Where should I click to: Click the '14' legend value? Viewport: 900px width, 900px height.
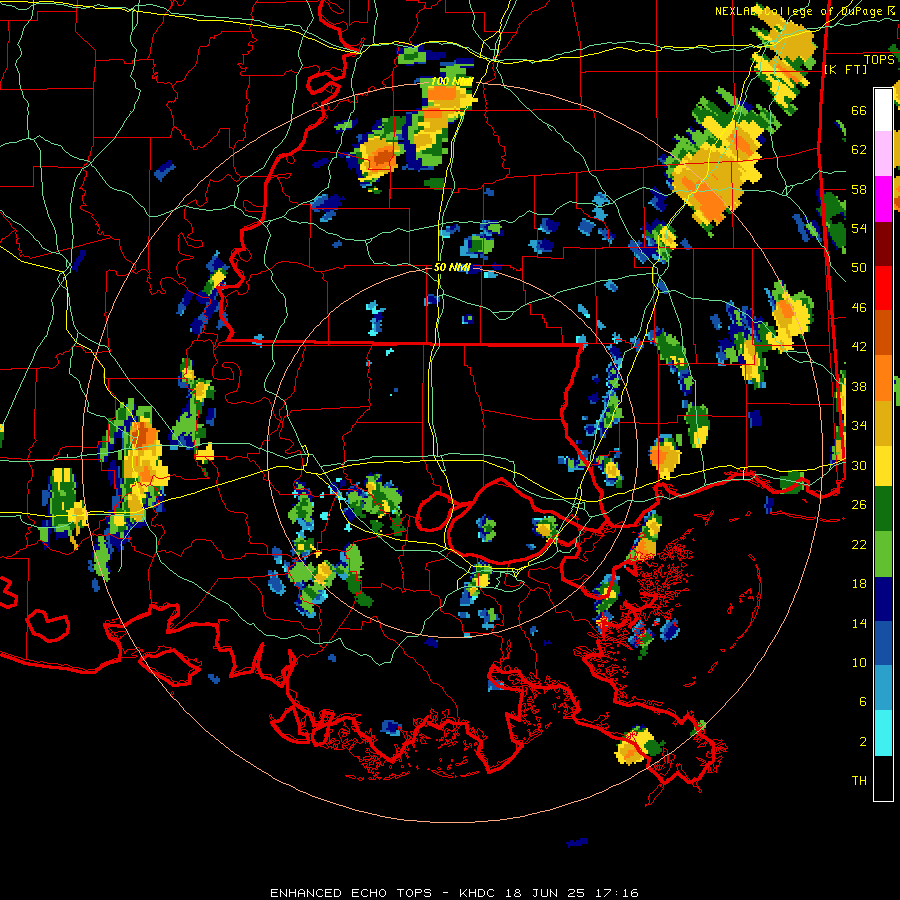(859, 623)
